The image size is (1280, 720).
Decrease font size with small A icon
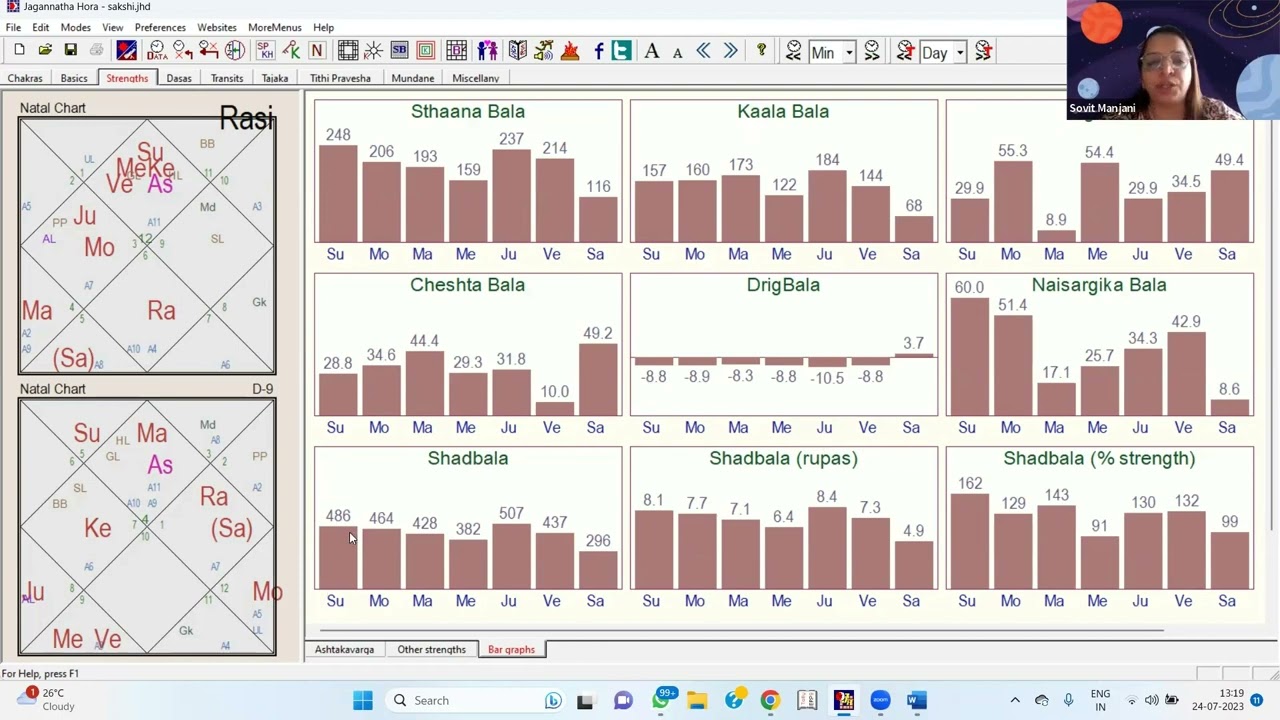[677, 52]
